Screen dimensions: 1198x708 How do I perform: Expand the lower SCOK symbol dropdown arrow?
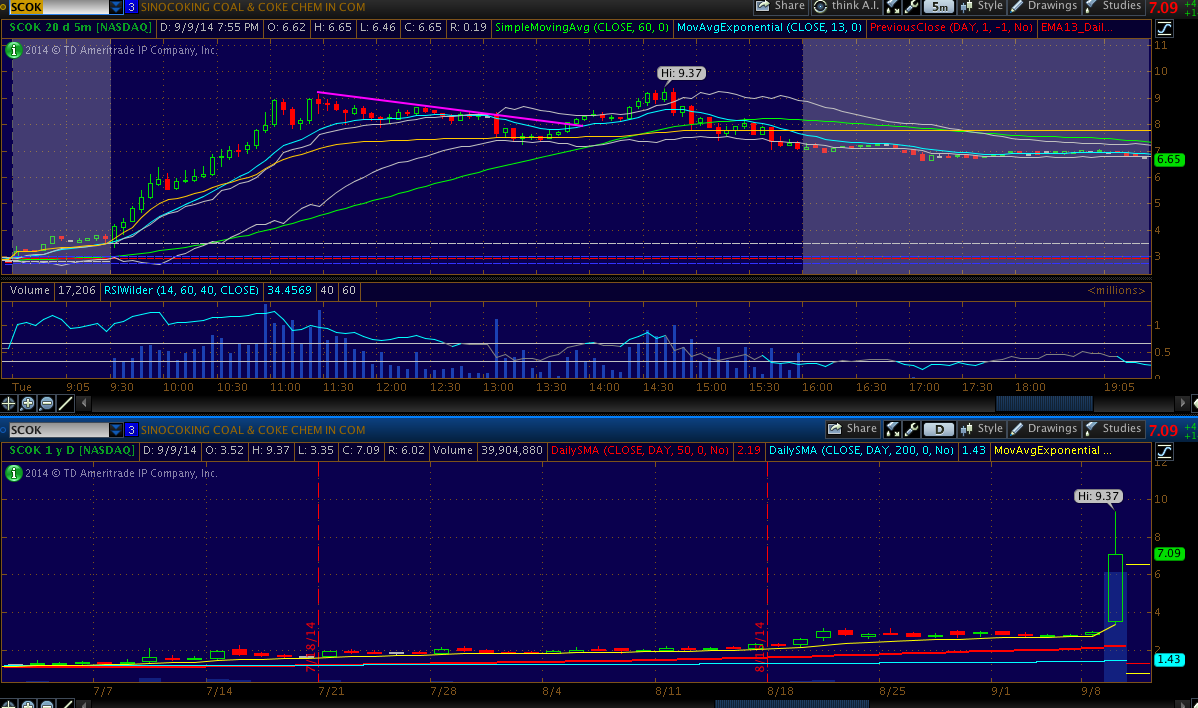point(116,430)
